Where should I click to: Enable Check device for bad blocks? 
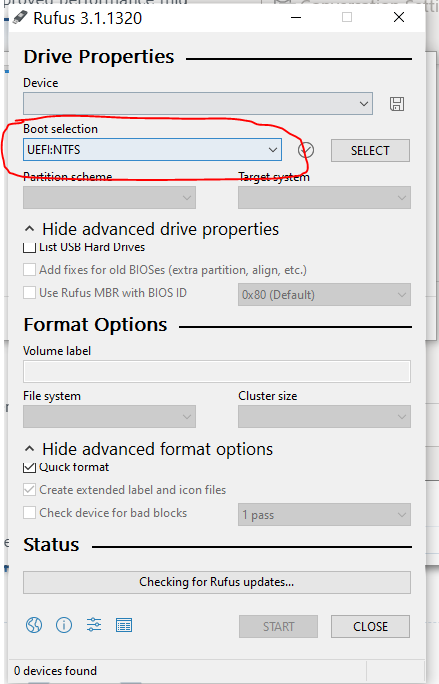[x=29, y=512]
